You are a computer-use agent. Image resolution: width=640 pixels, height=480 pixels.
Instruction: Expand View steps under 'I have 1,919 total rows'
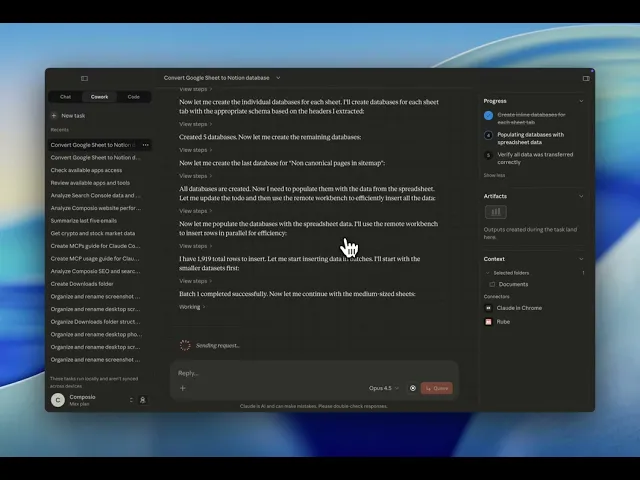[196, 281]
